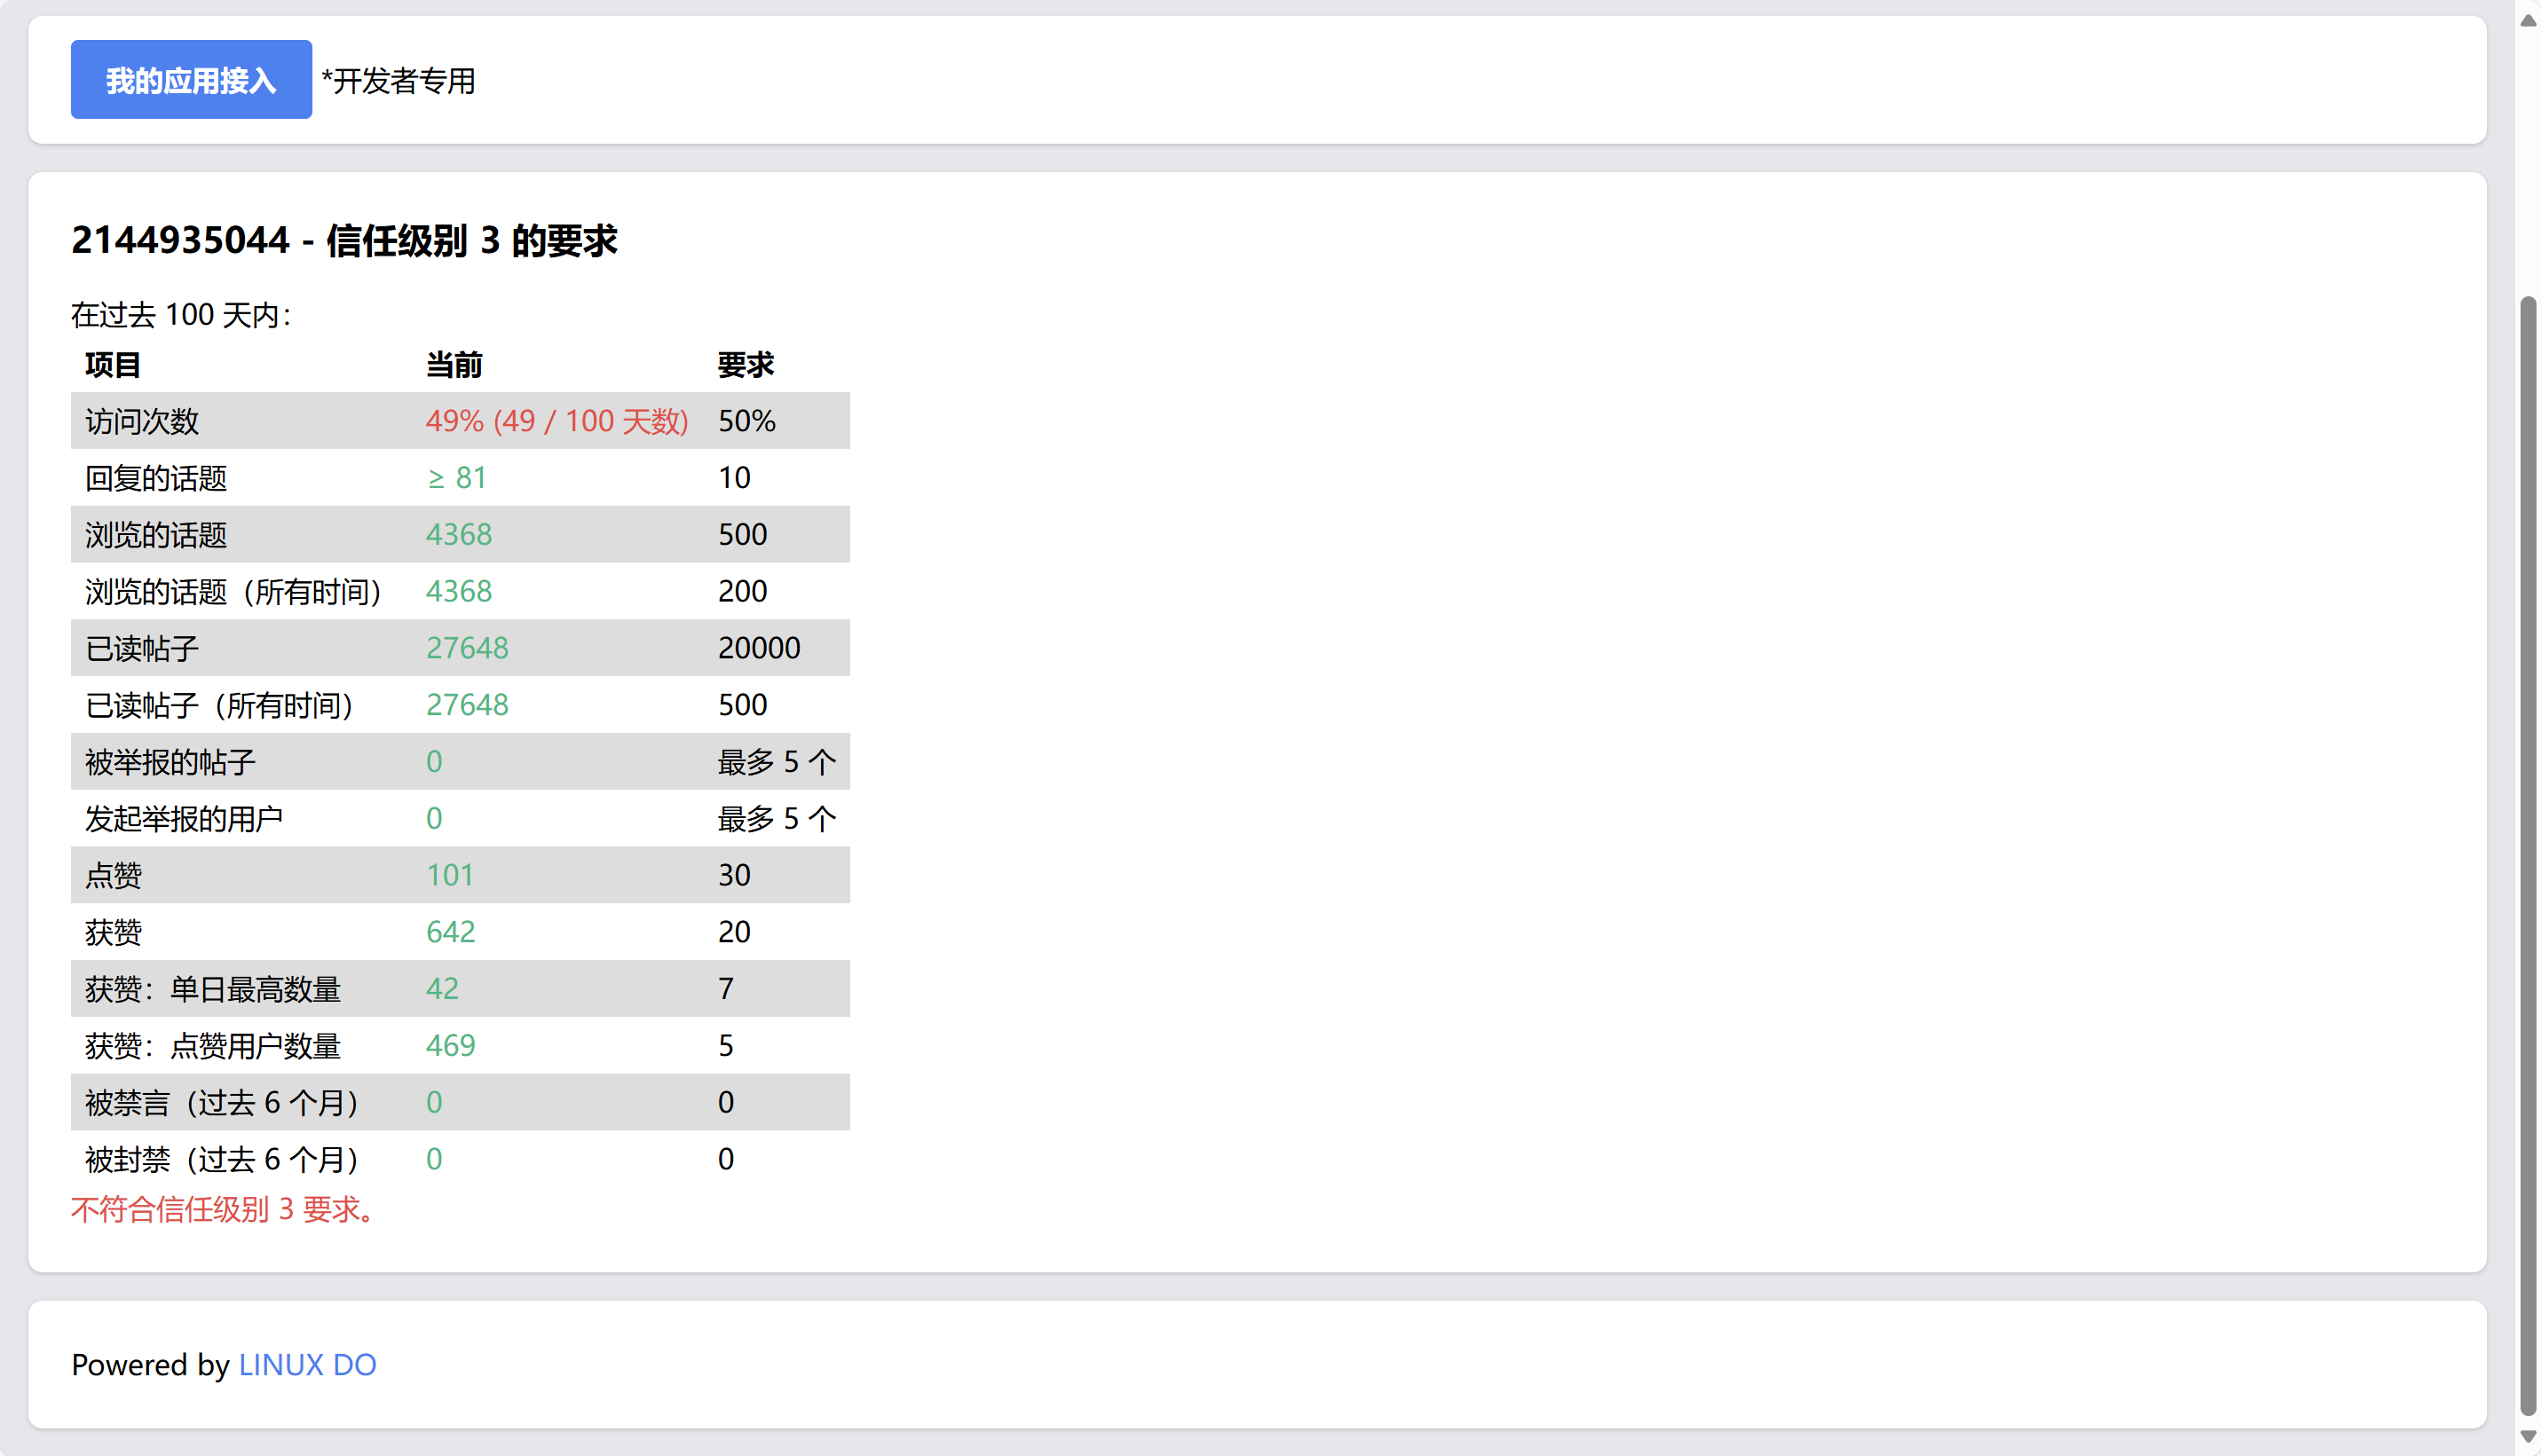Viewport: 2541px width, 1456px height.
Task: Open the LINUX DO link
Action: click(x=307, y=1365)
